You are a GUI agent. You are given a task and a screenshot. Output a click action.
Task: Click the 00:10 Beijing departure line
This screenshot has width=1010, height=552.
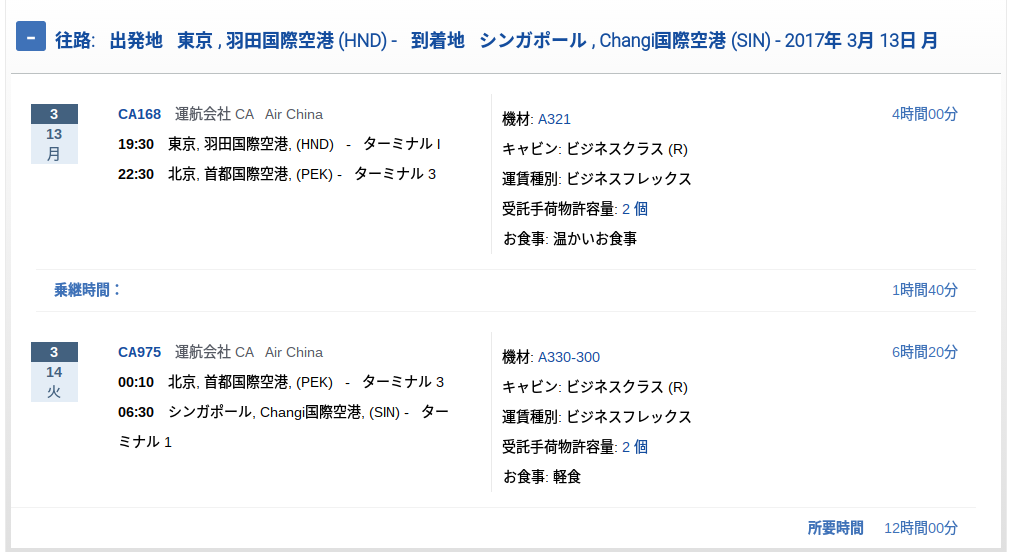click(281, 382)
